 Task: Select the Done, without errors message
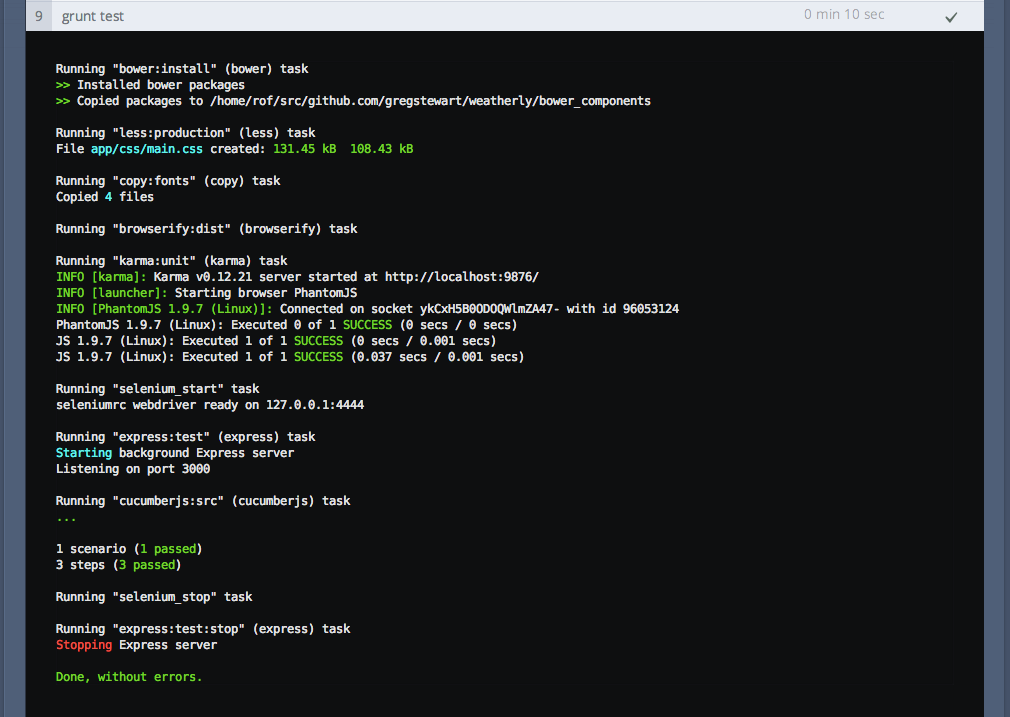pyautogui.click(x=130, y=676)
